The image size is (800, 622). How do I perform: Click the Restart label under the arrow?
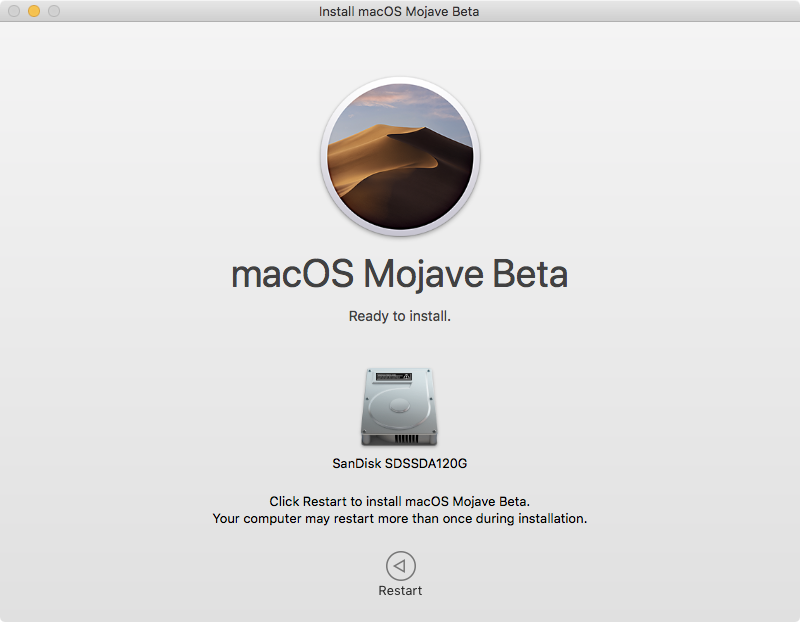click(400, 590)
